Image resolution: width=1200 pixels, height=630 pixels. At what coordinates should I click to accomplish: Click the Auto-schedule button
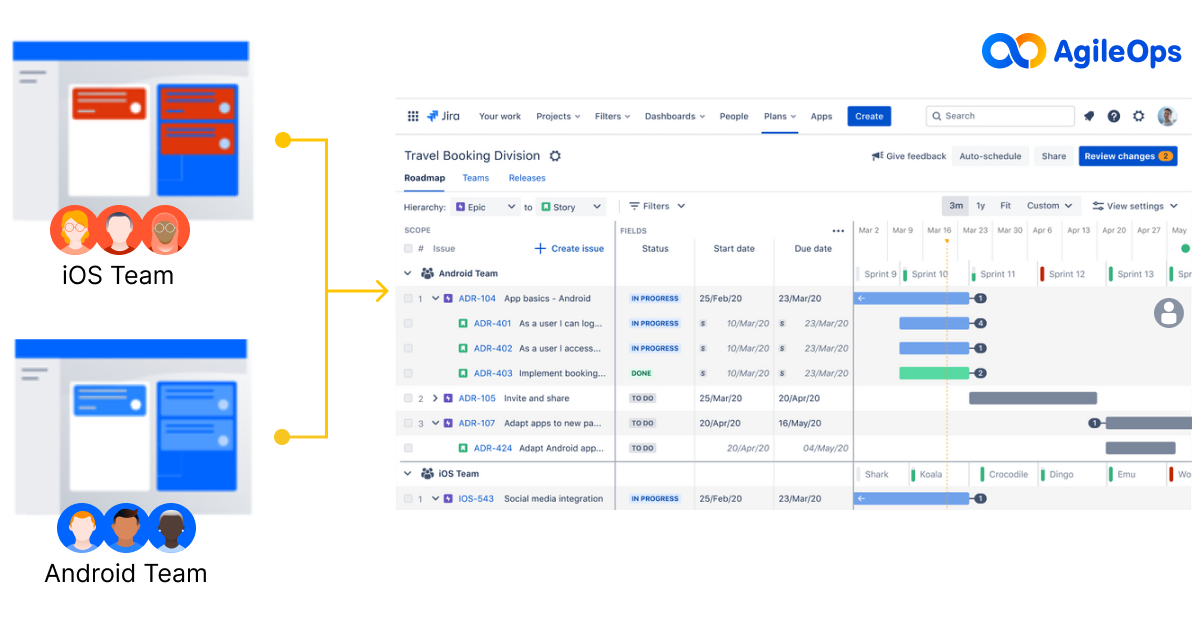point(991,156)
